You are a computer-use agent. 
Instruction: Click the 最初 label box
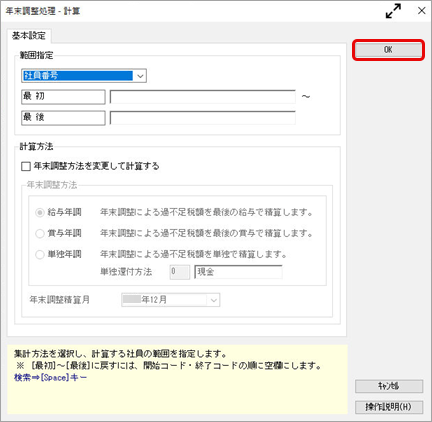(x=63, y=97)
